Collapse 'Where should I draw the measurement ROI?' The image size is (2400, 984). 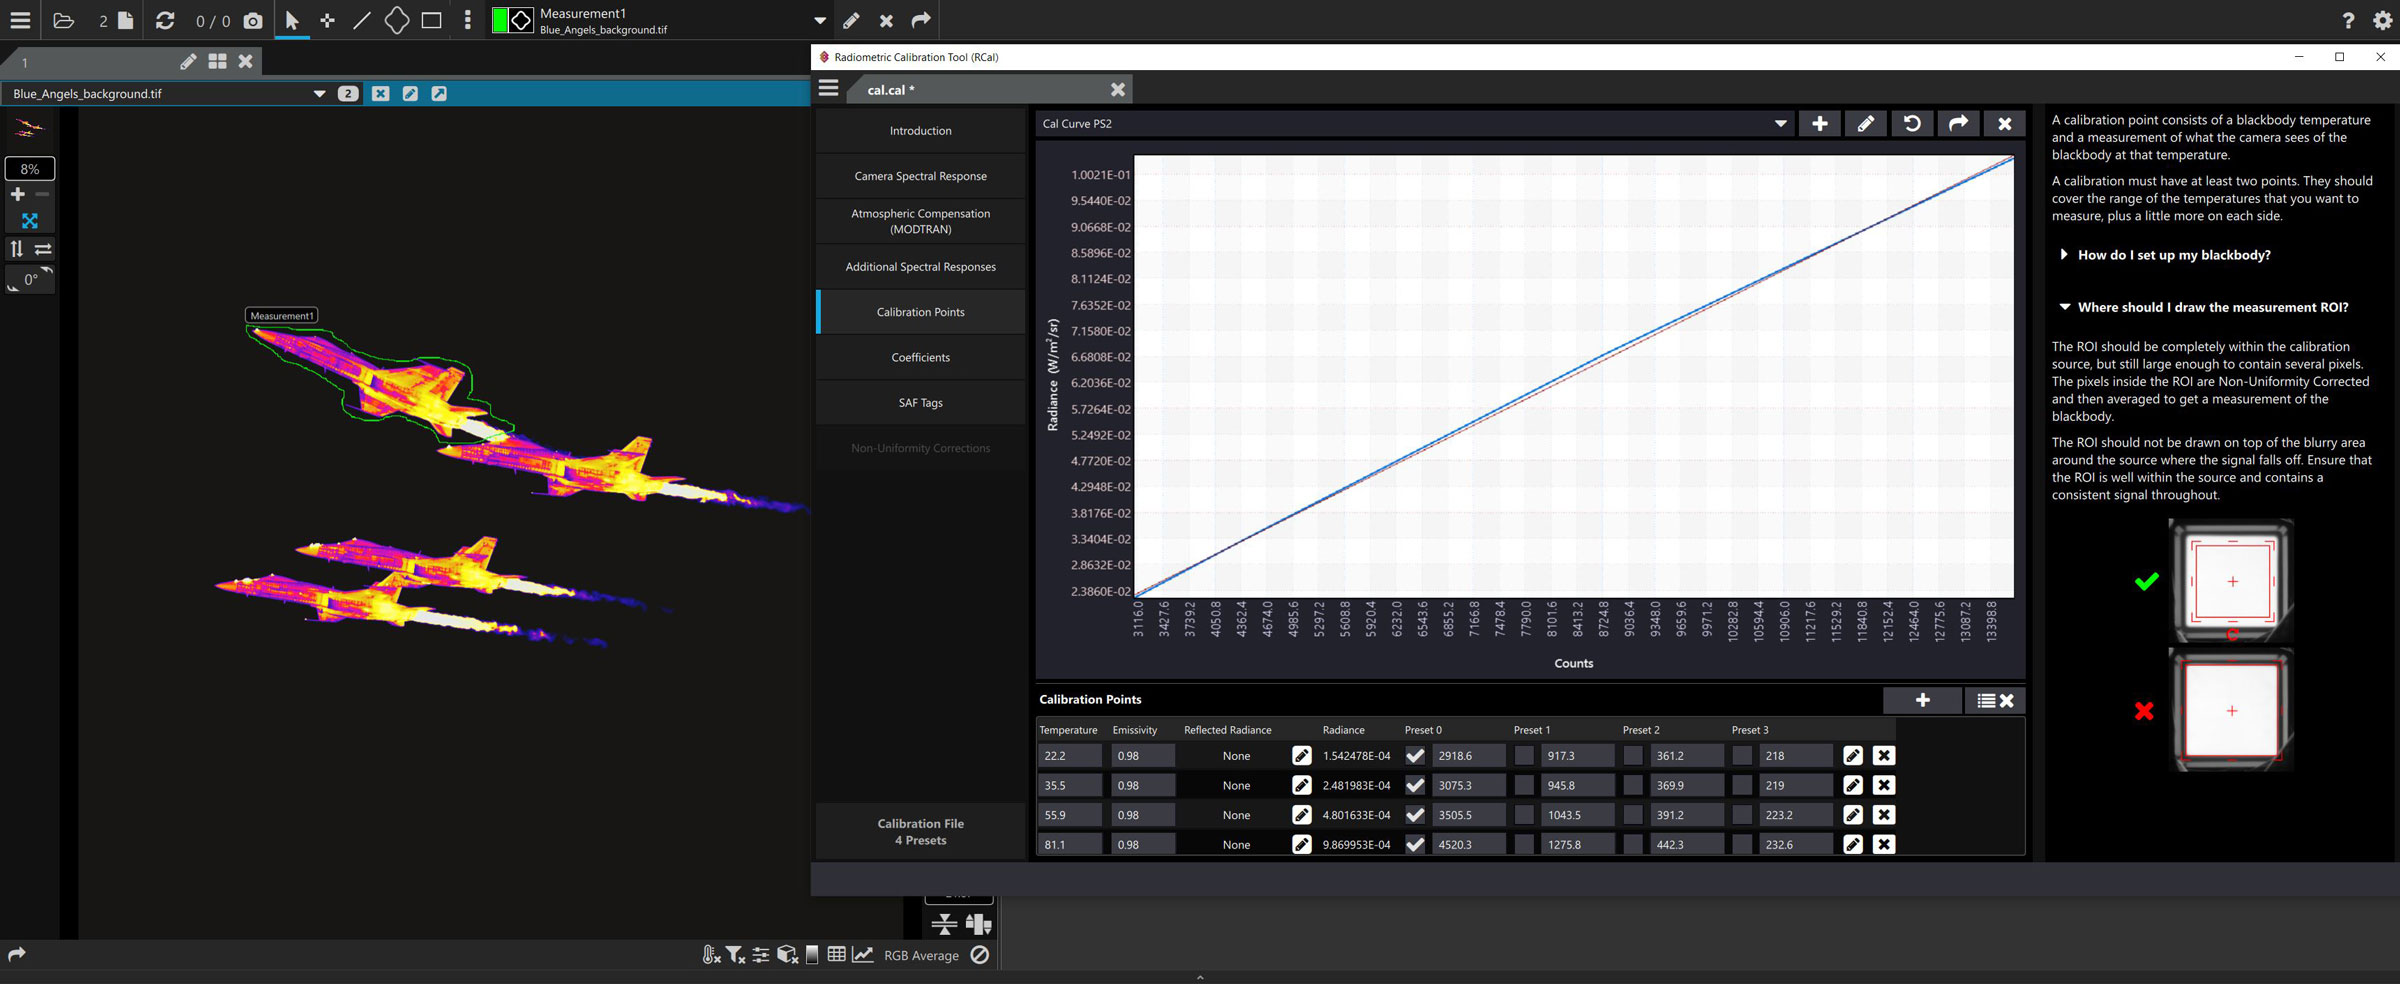click(x=2063, y=307)
